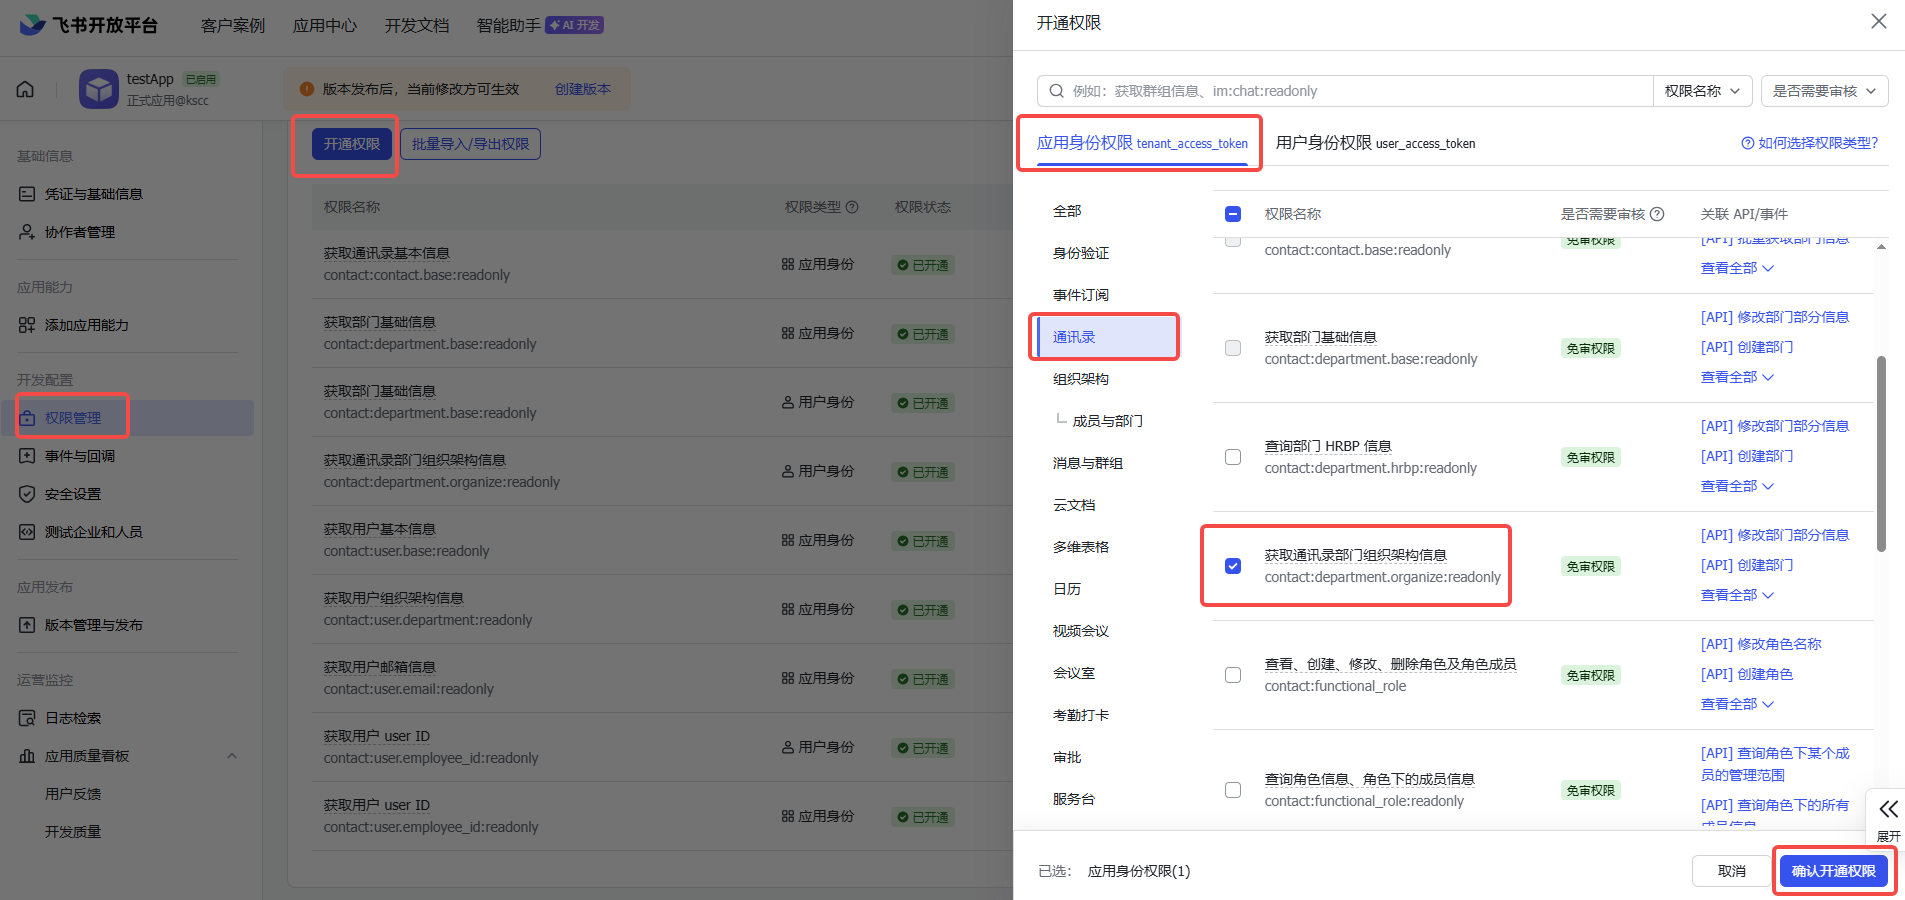Check the 查询部门 HRBP 信息 checkbox
Image resolution: width=1905 pixels, height=900 pixels.
[x=1233, y=457]
